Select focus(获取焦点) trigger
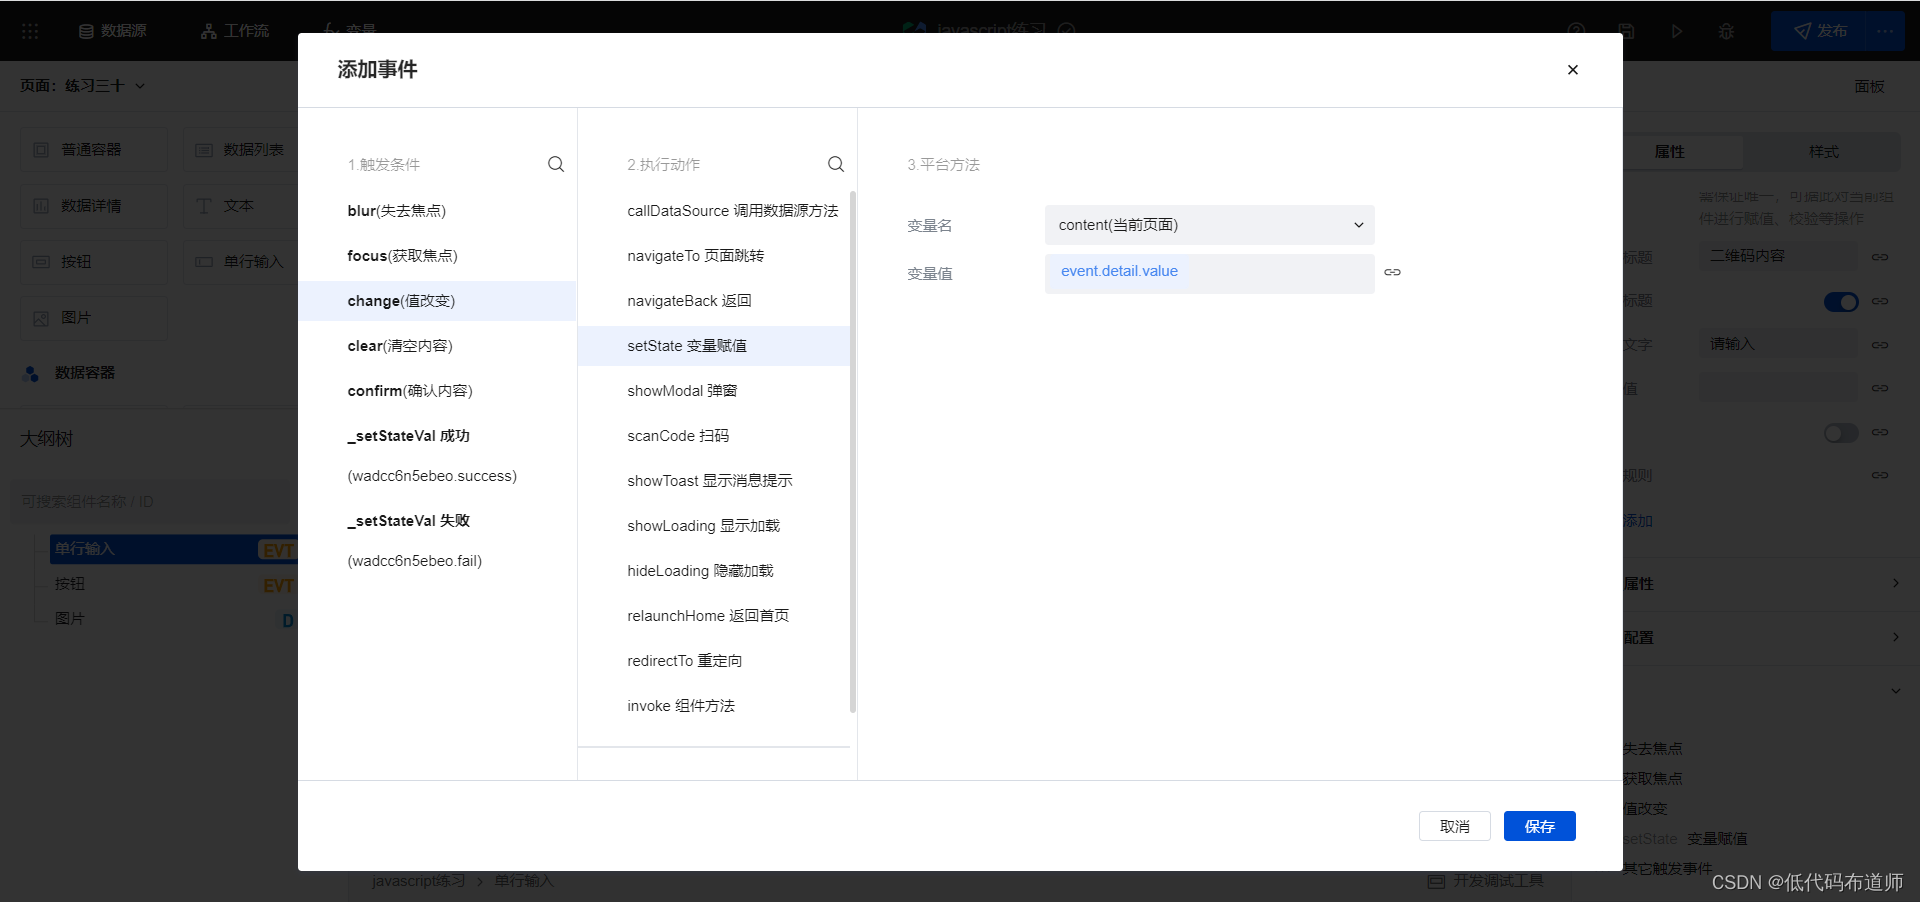Screen dimensions: 1920x902 coord(437,256)
